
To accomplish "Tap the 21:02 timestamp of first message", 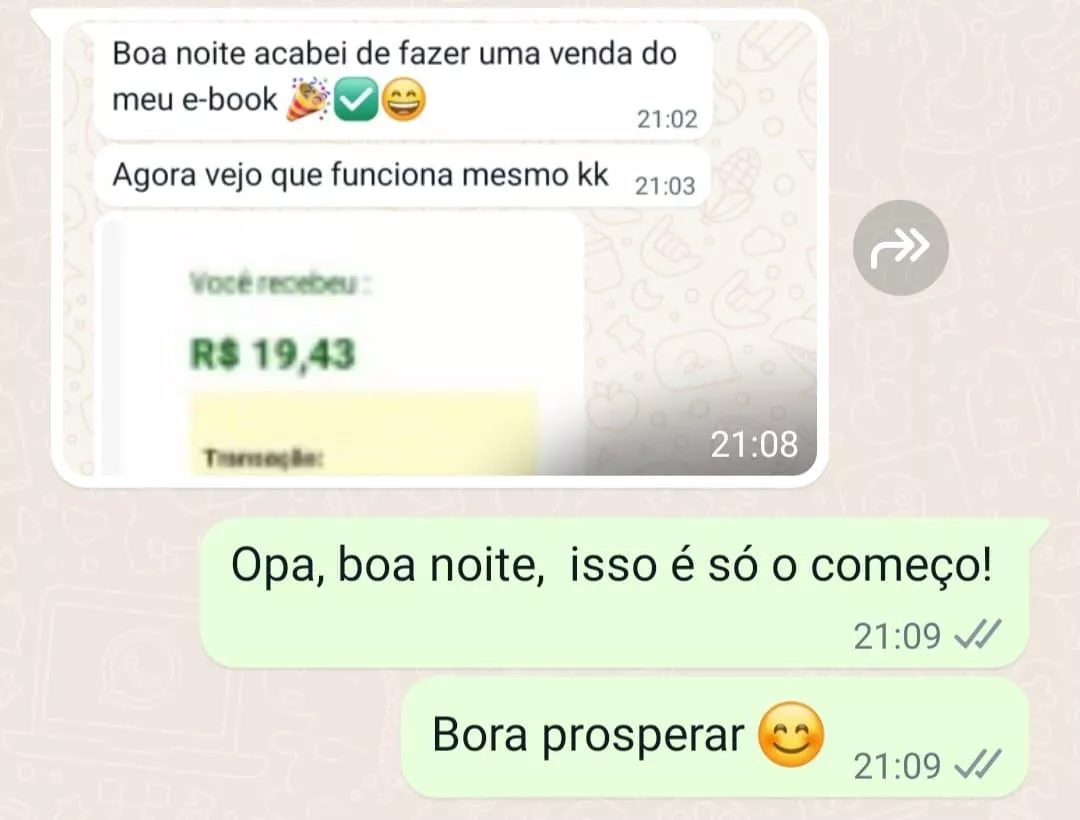I will point(667,119).
